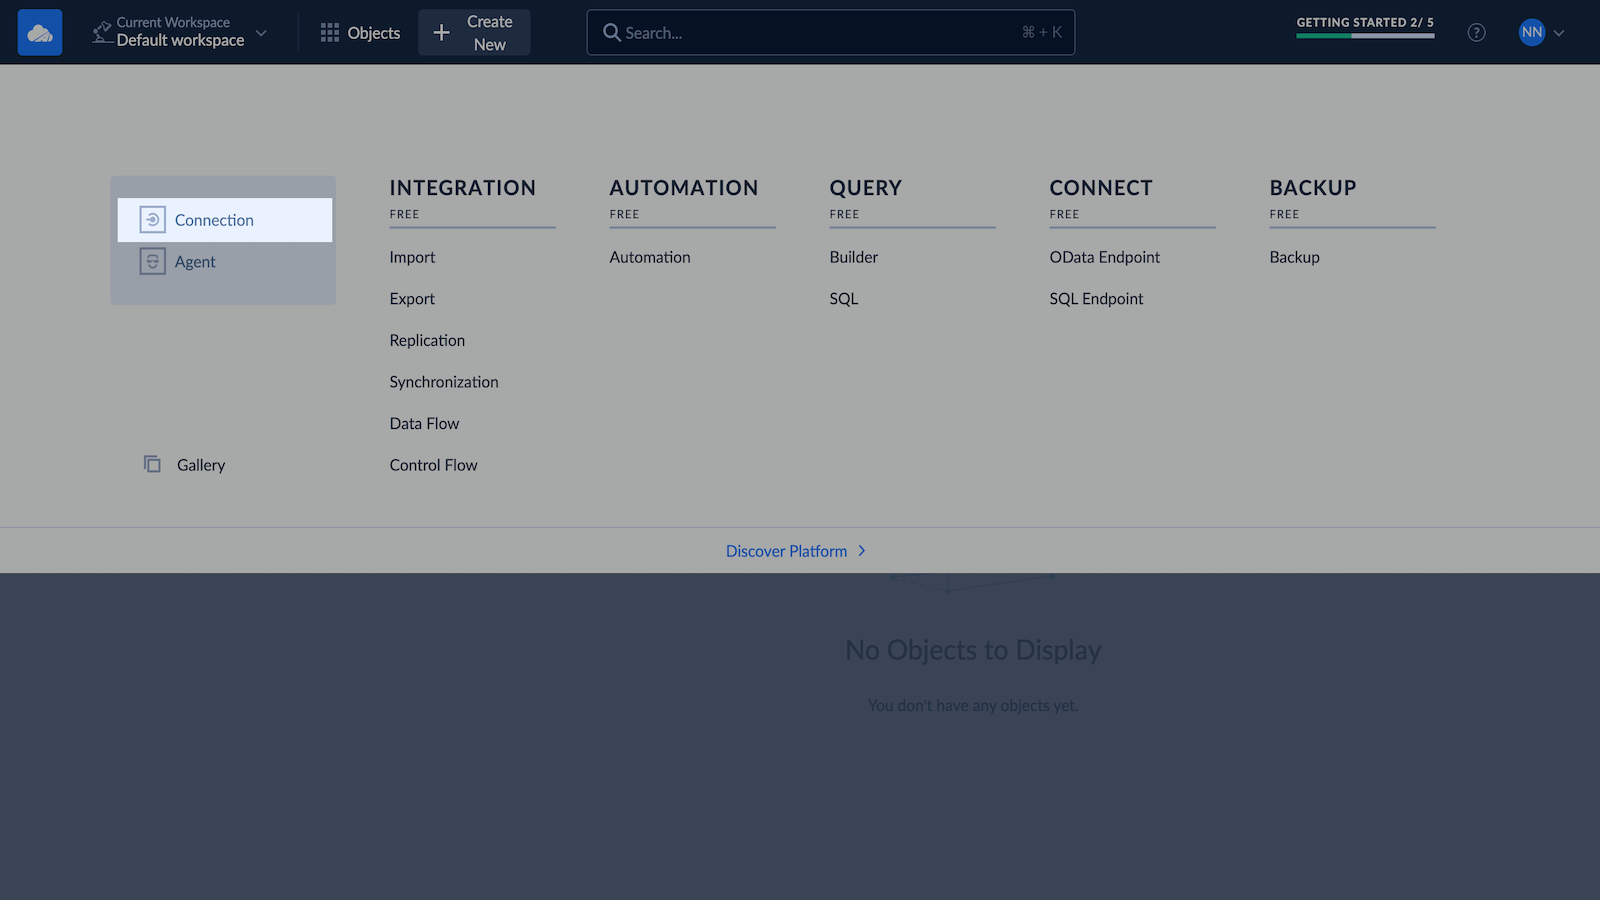Viewport: 1600px width, 900px height.
Task: Click the plus icon on Create New
Action: (x=441, y=33)
